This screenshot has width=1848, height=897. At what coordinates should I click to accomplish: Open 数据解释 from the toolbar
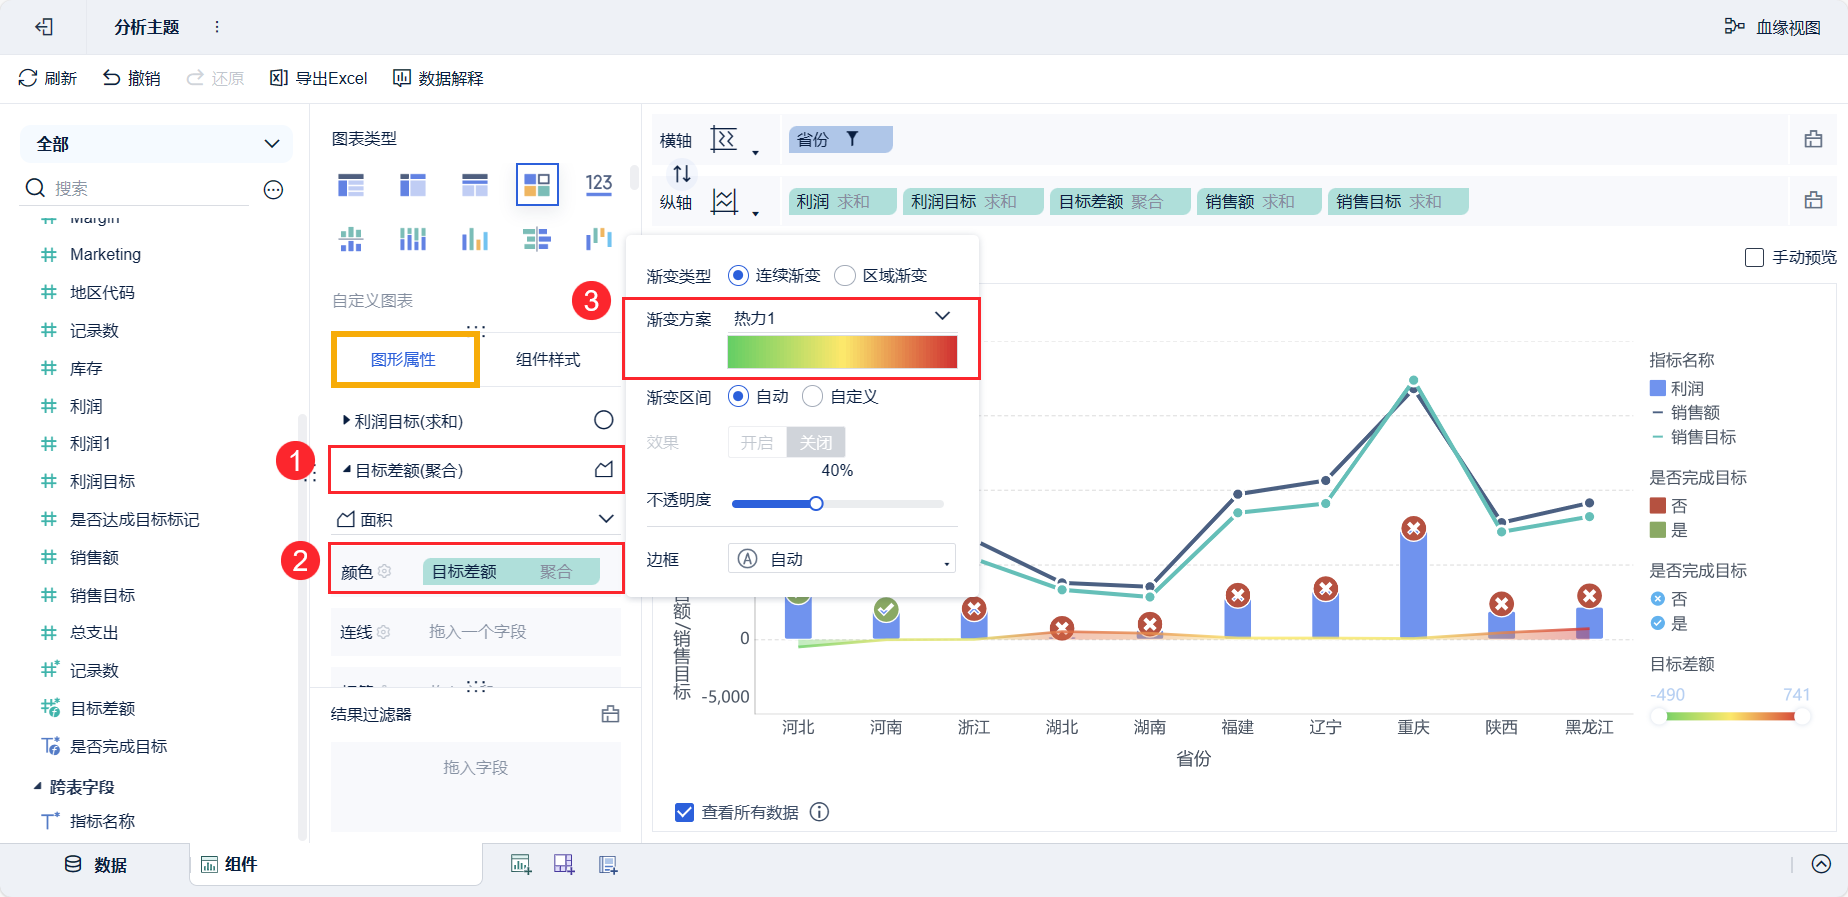pyautogui.click(x=438, y=78)
